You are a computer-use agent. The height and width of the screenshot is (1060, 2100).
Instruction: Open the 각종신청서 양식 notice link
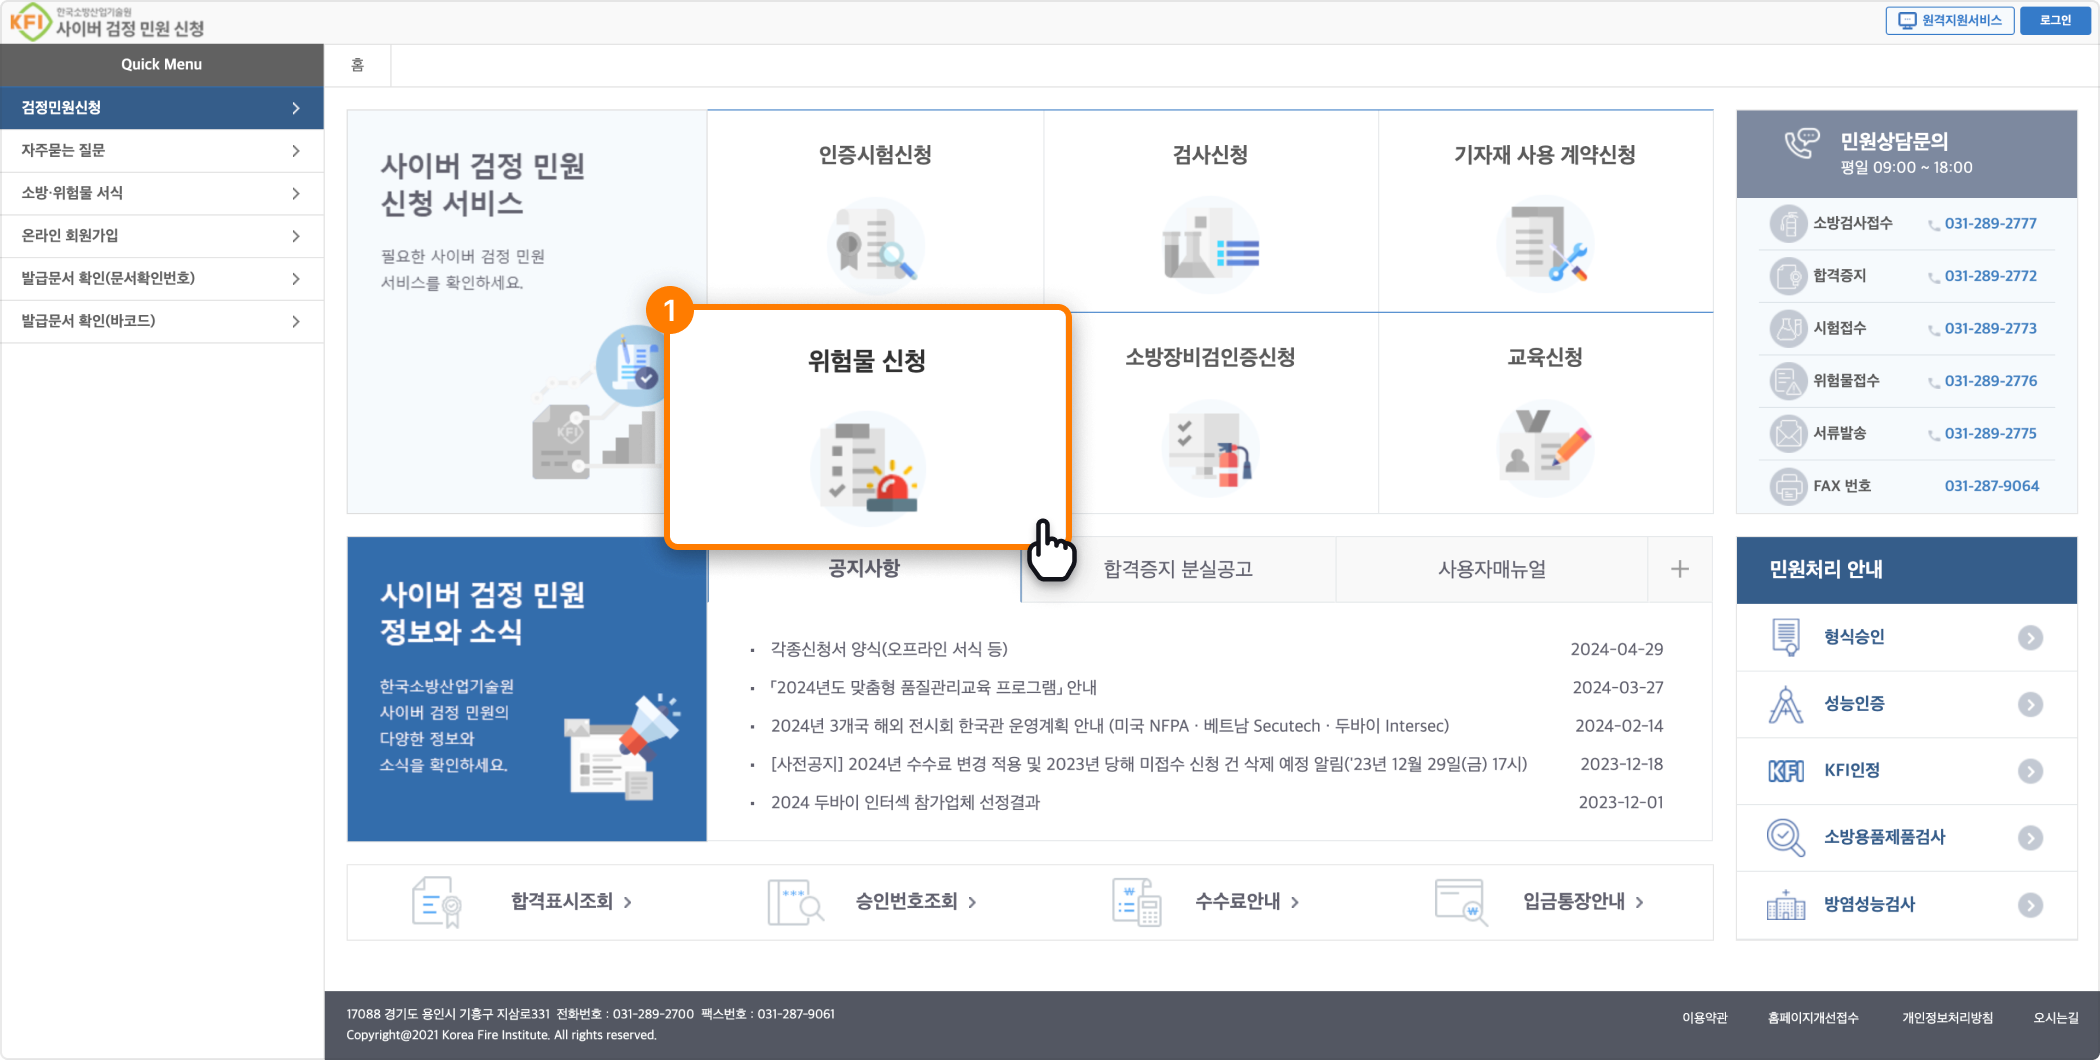tap(889, 649)
